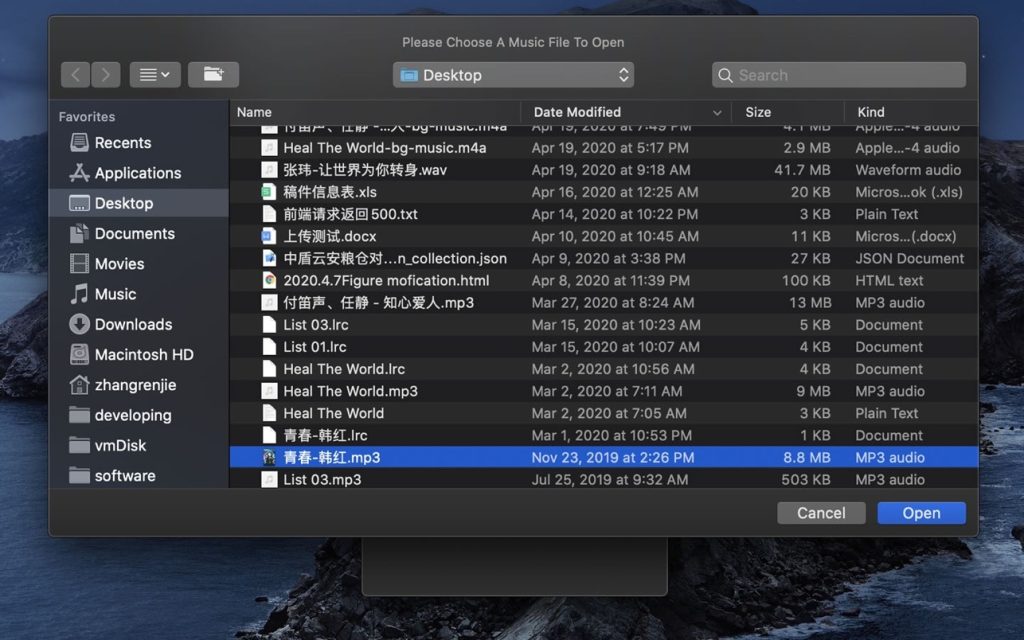Select the Music folder in sidebar
This screenshot has height=640, width=1024.
coord(114,294)
